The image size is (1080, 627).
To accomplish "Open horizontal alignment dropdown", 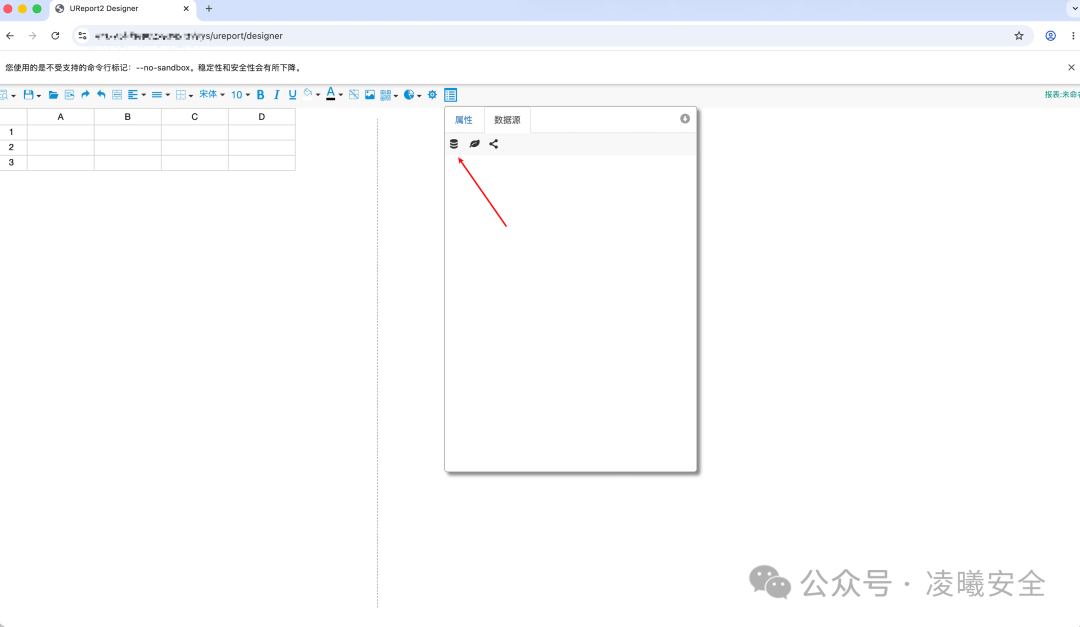I will tap(136, 95).
